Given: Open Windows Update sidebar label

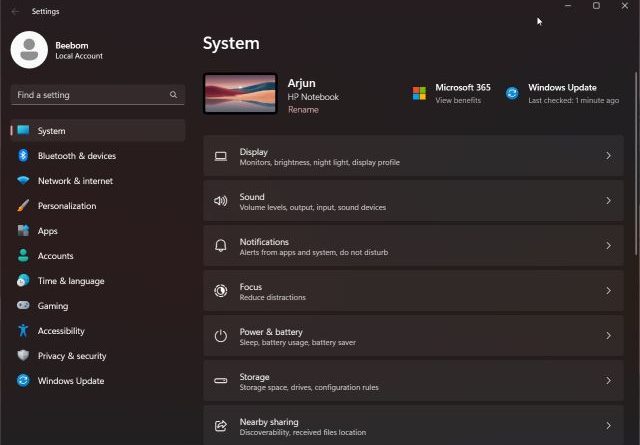Looking at the screenshot, I should (x=71, y=381).
